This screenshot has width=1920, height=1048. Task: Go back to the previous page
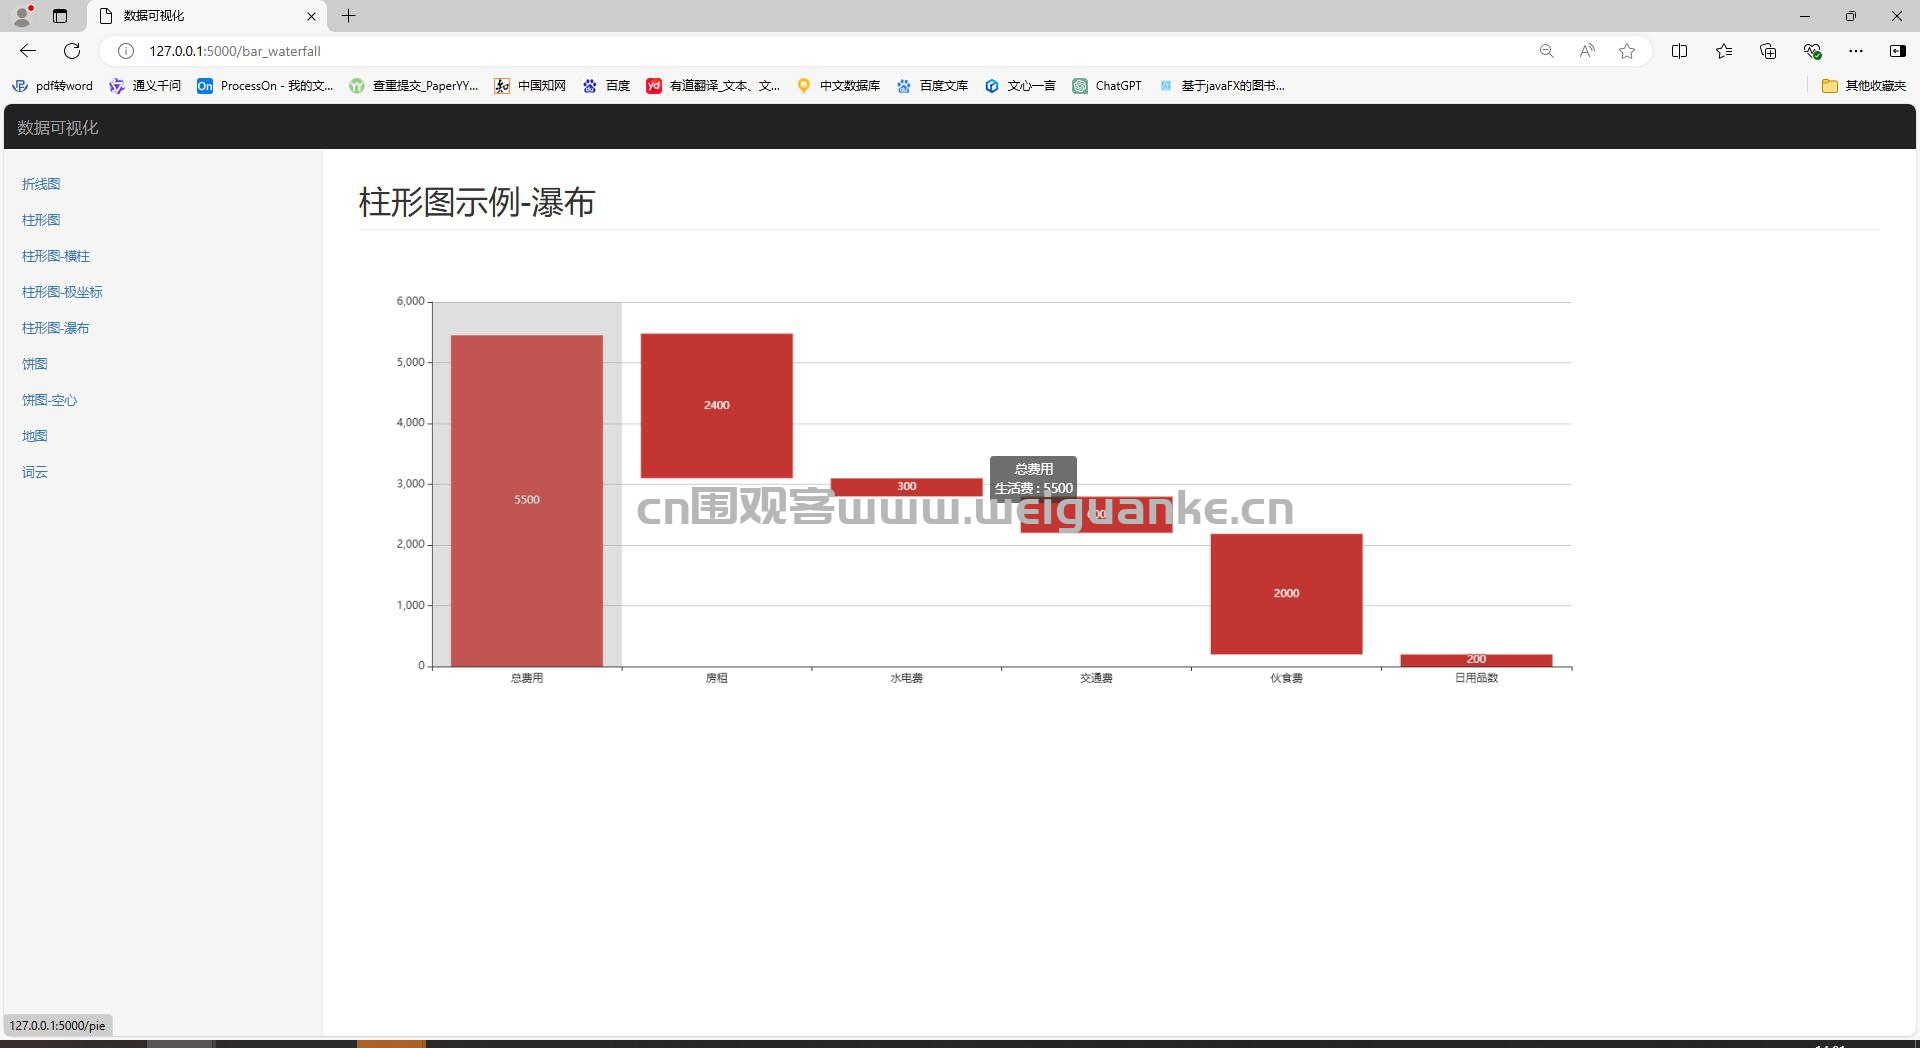point(28,51)
